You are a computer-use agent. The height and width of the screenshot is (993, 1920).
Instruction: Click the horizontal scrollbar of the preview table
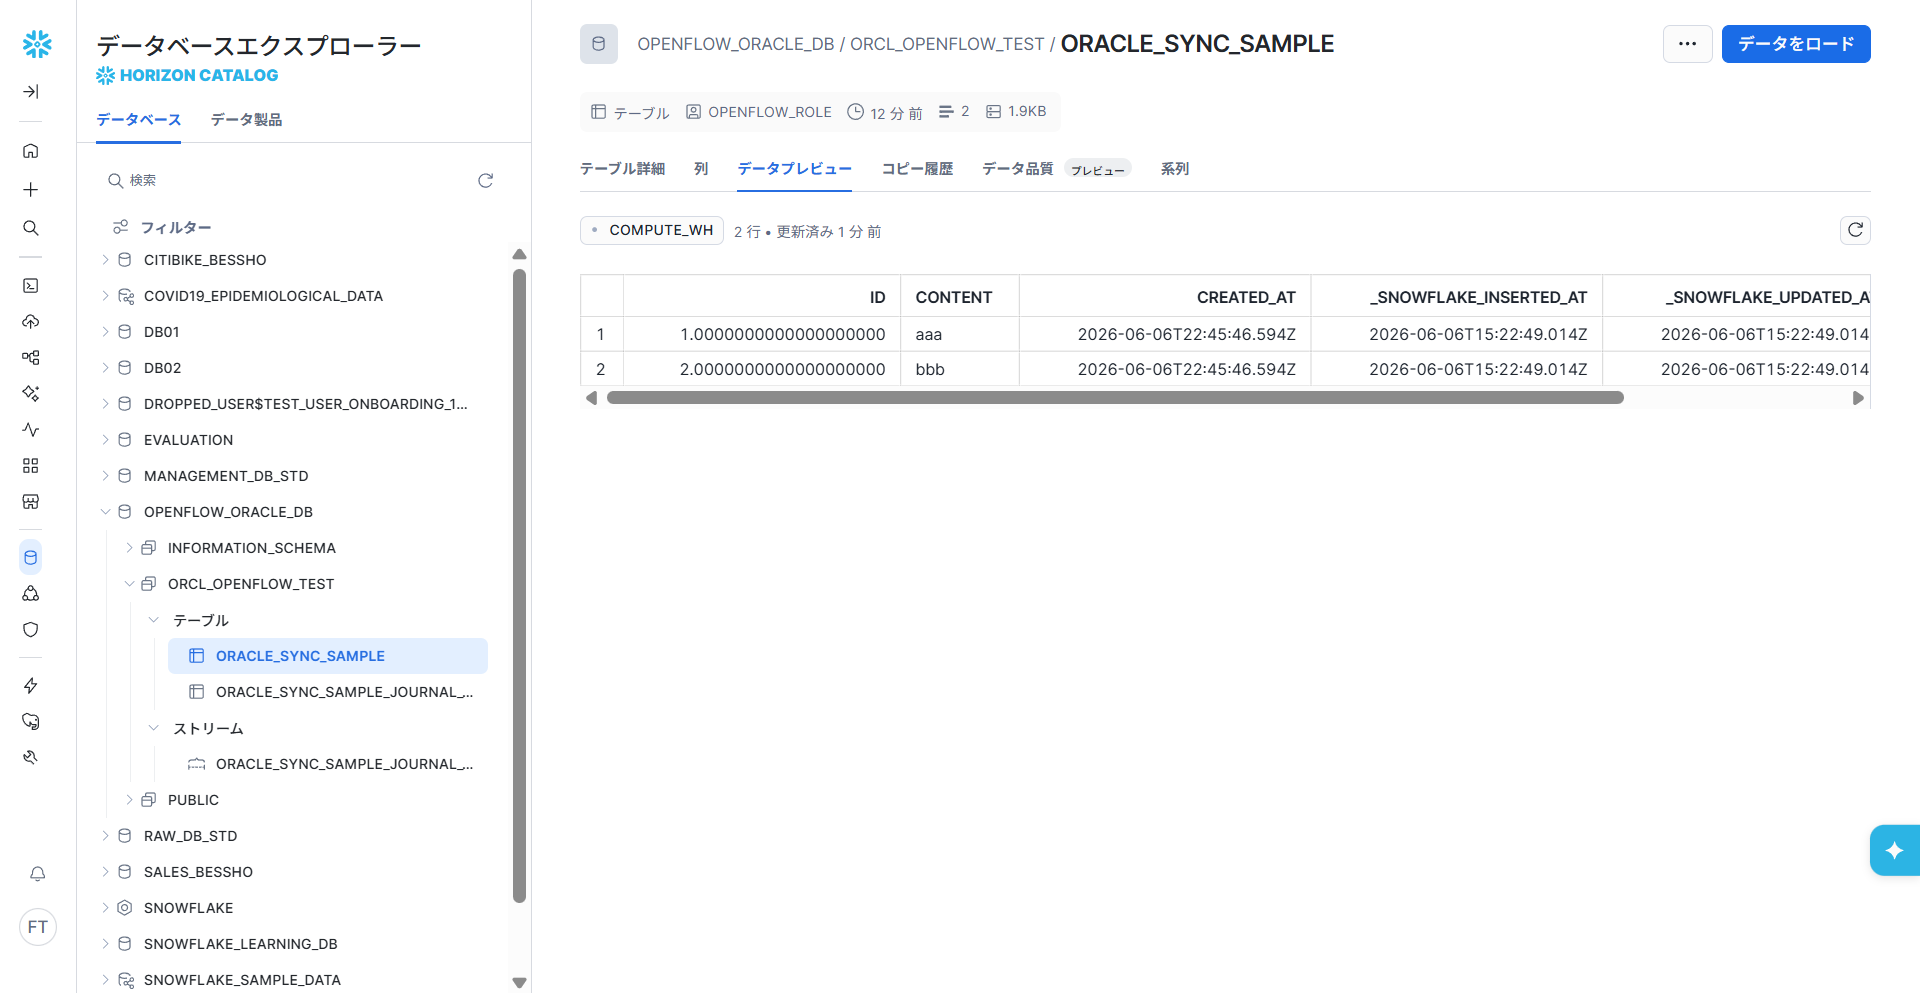click(x=1115, y=398)
